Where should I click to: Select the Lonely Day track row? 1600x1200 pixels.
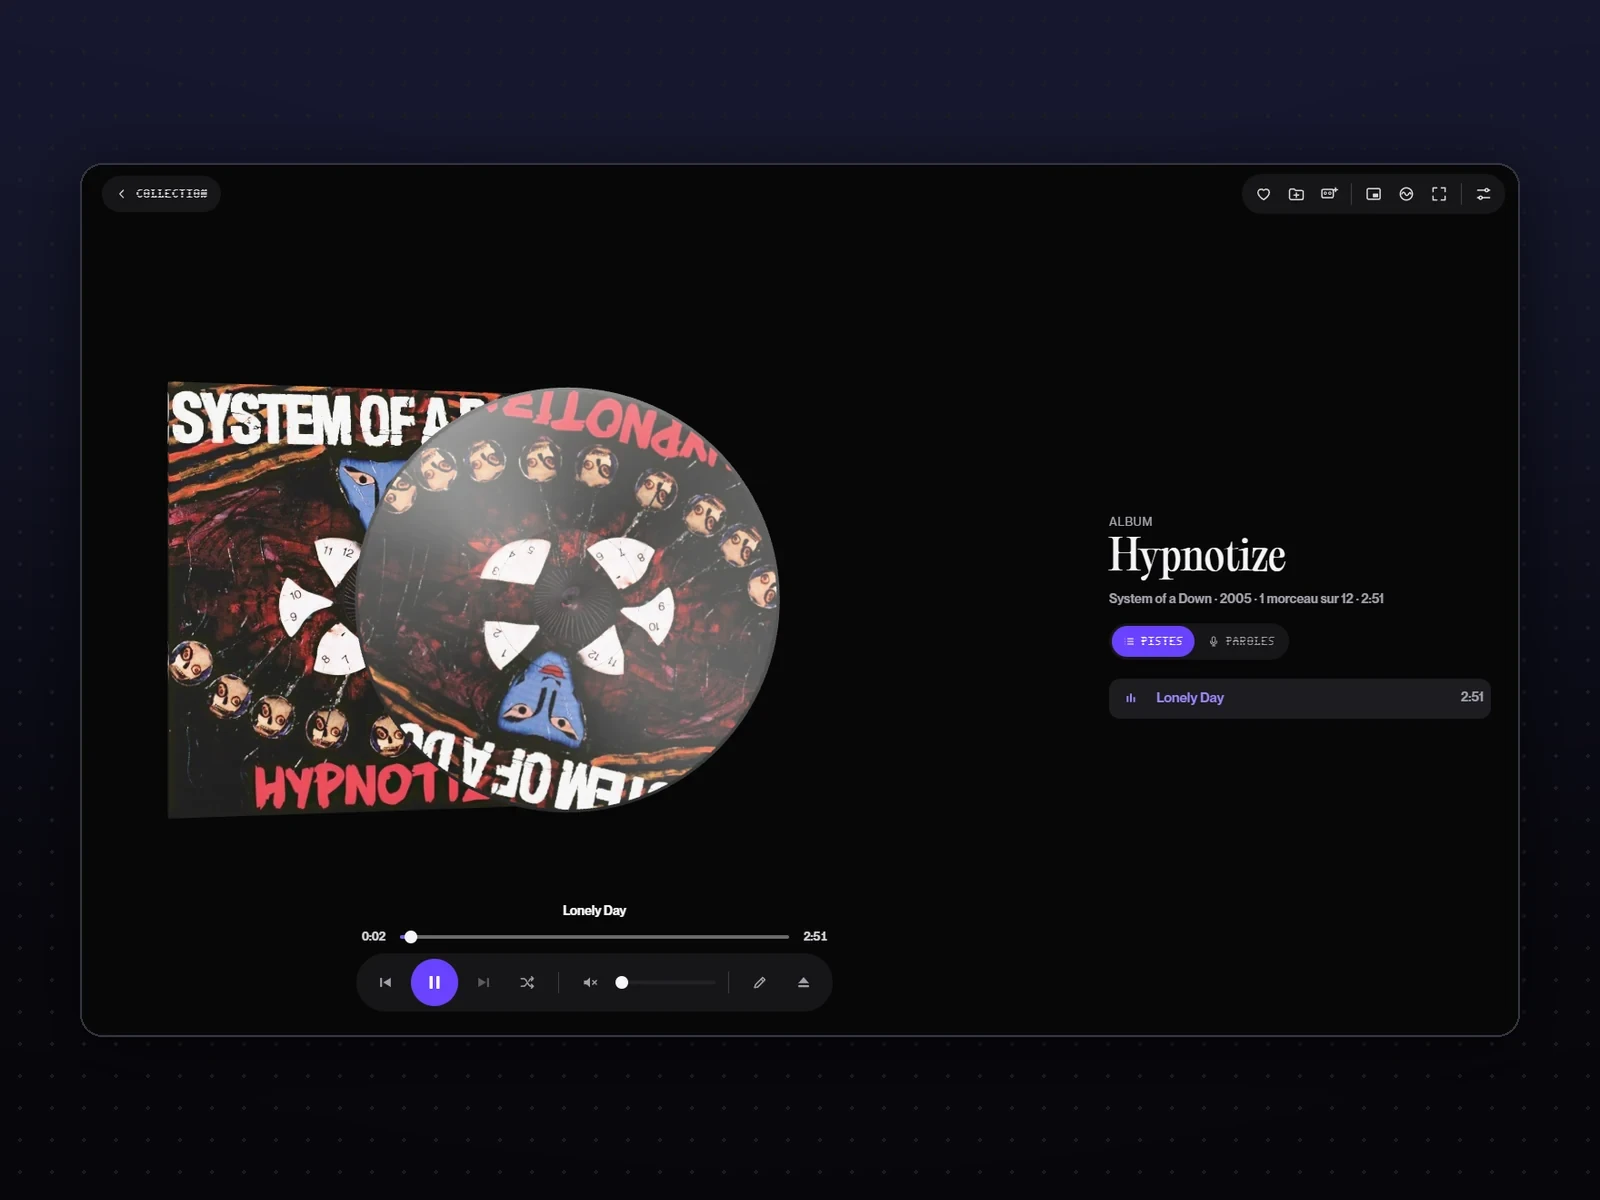(1299, 698)
